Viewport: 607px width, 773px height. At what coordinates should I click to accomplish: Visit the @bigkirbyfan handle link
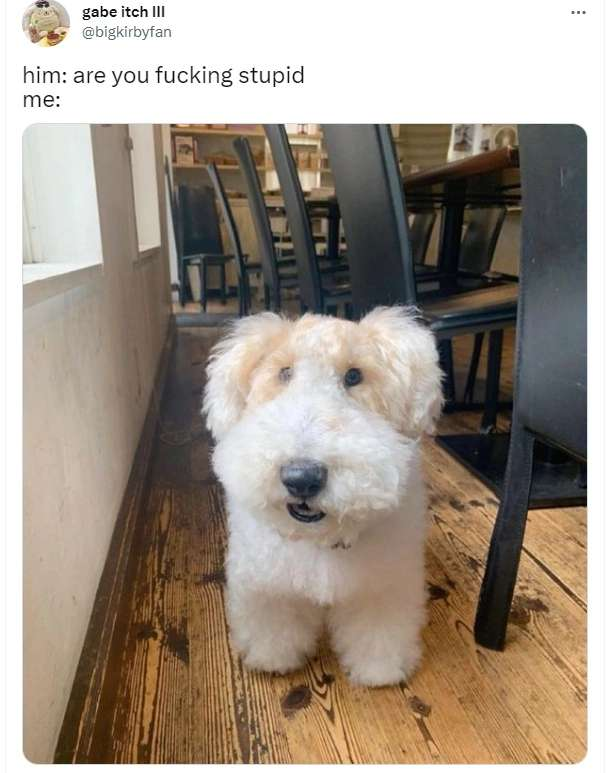[x=127, y=32]
